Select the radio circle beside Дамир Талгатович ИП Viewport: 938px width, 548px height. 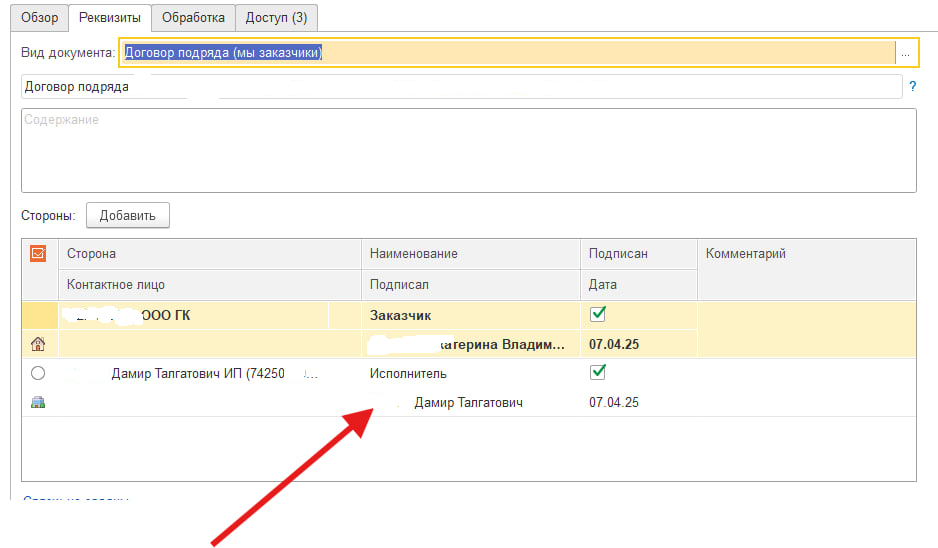(38, 373)
